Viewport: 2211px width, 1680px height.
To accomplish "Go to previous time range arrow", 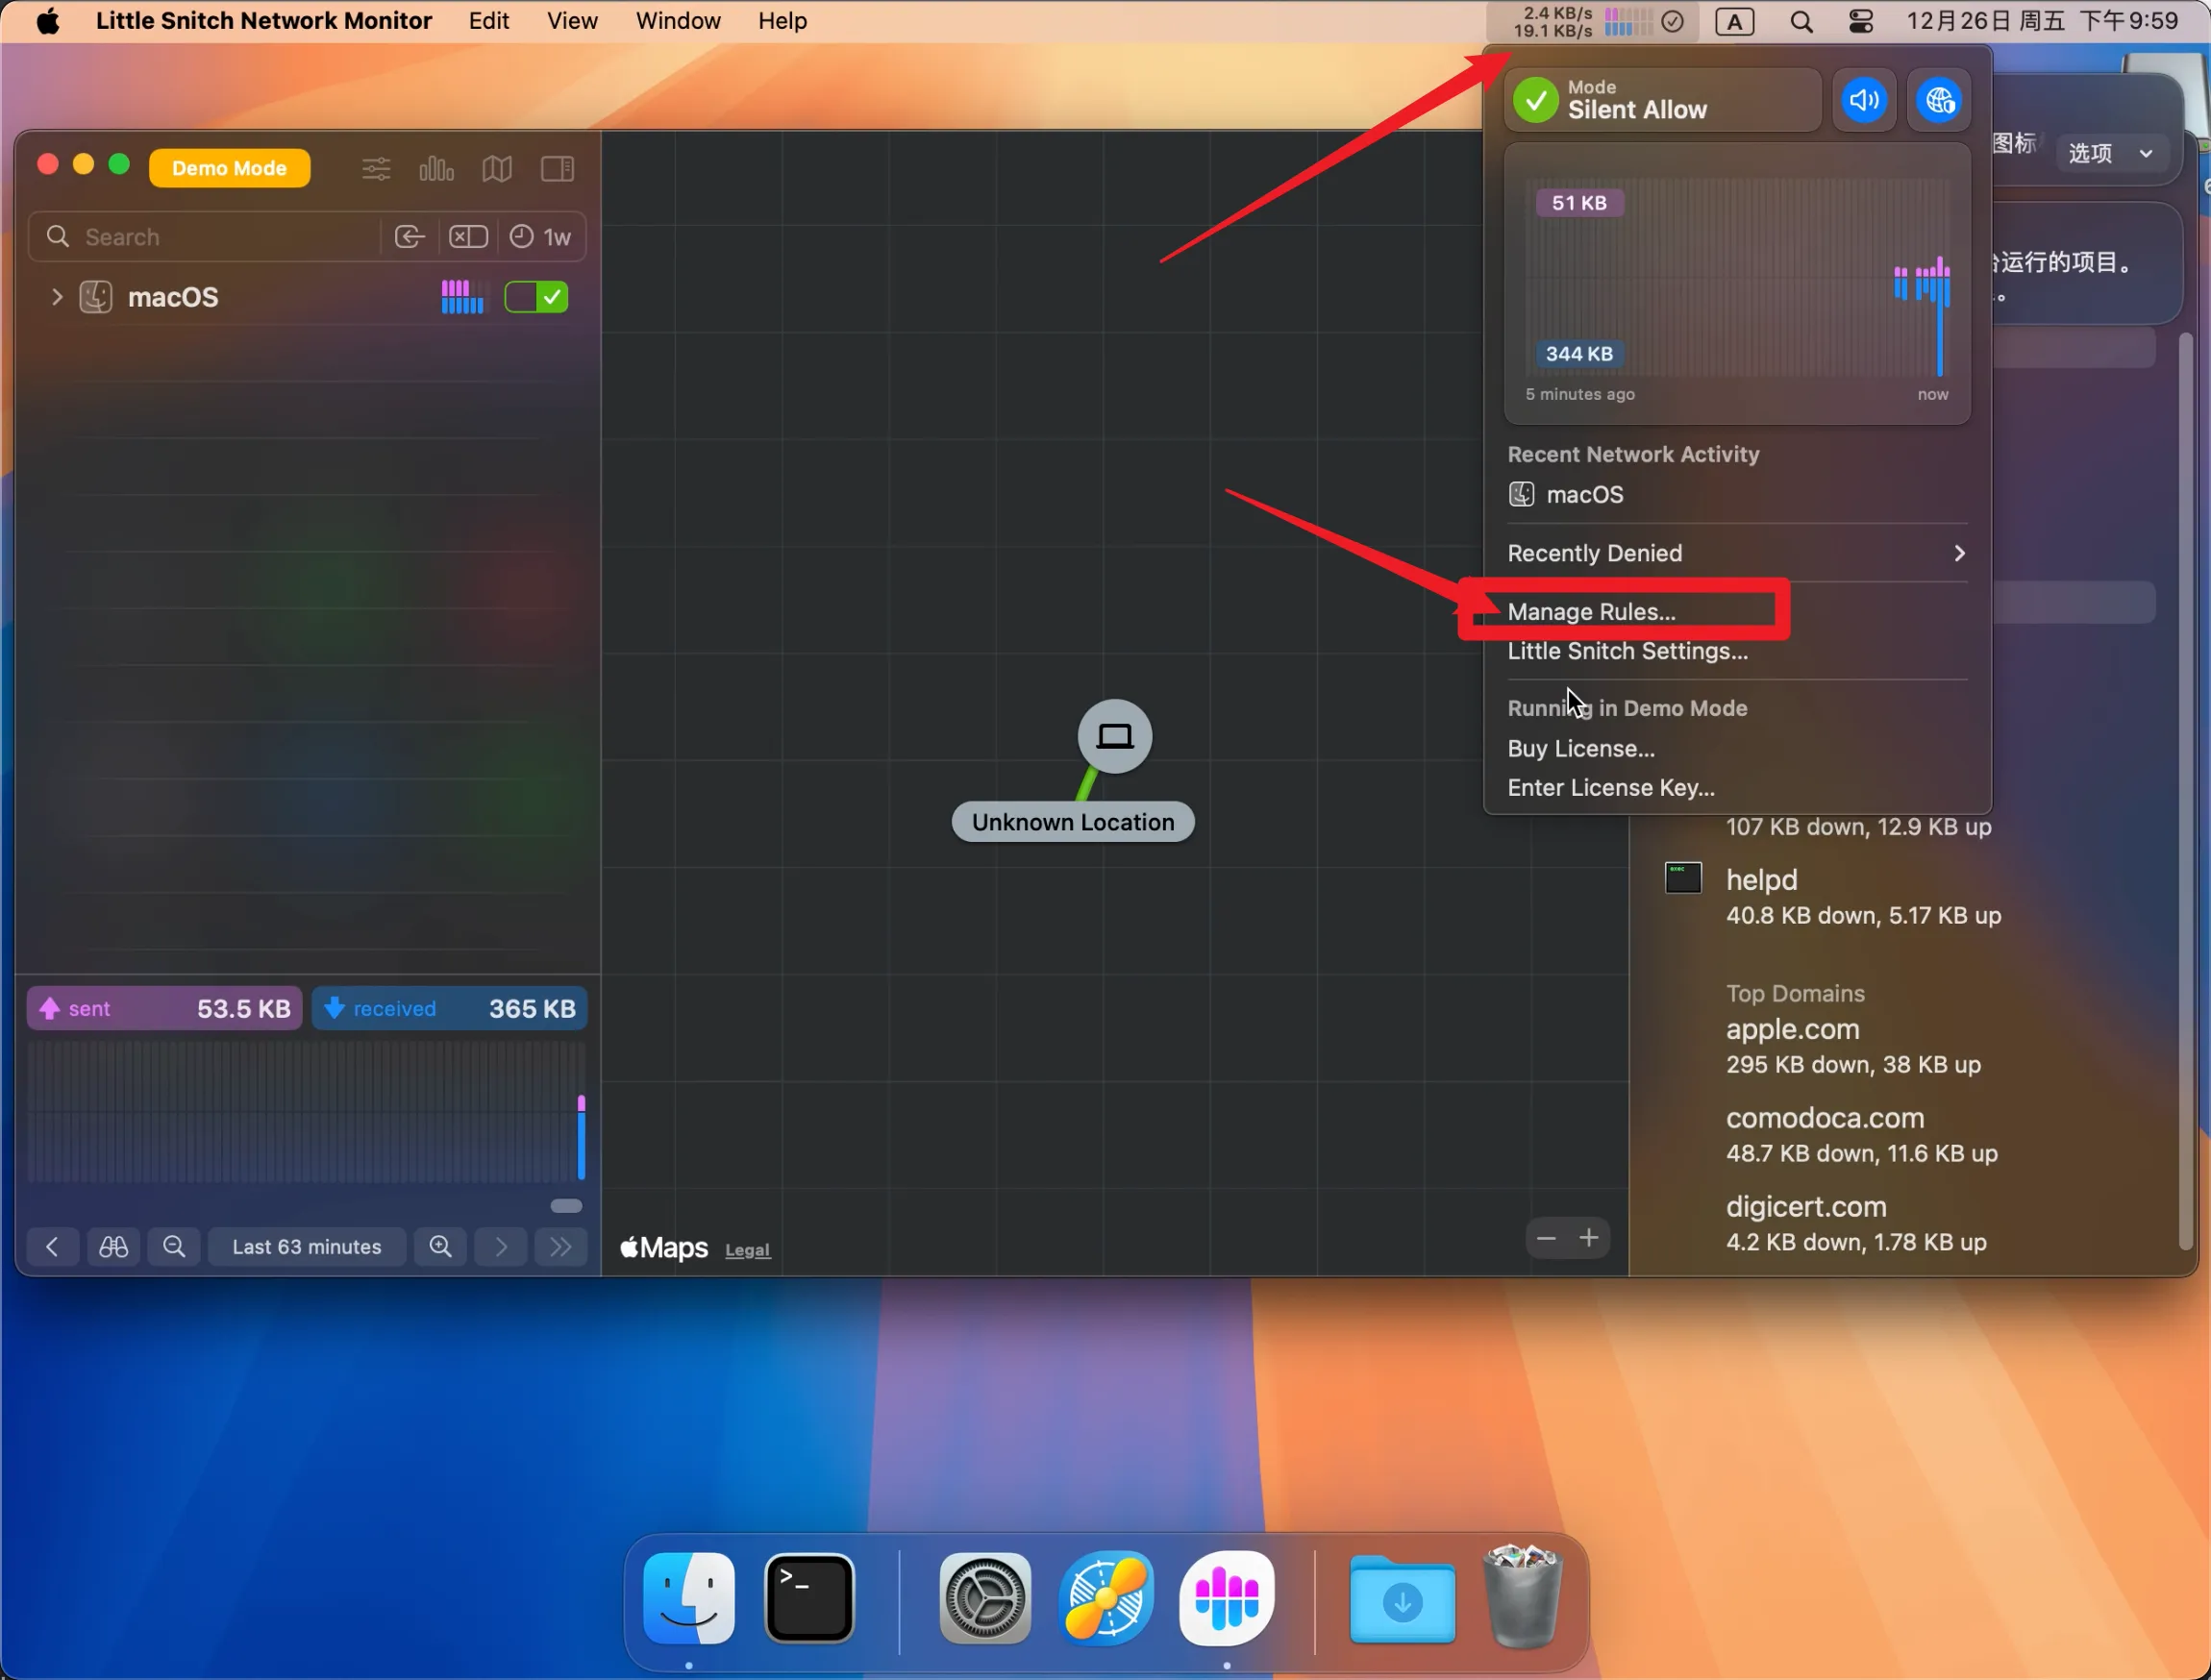I will pyautogui.click(x=52, y=1247).
